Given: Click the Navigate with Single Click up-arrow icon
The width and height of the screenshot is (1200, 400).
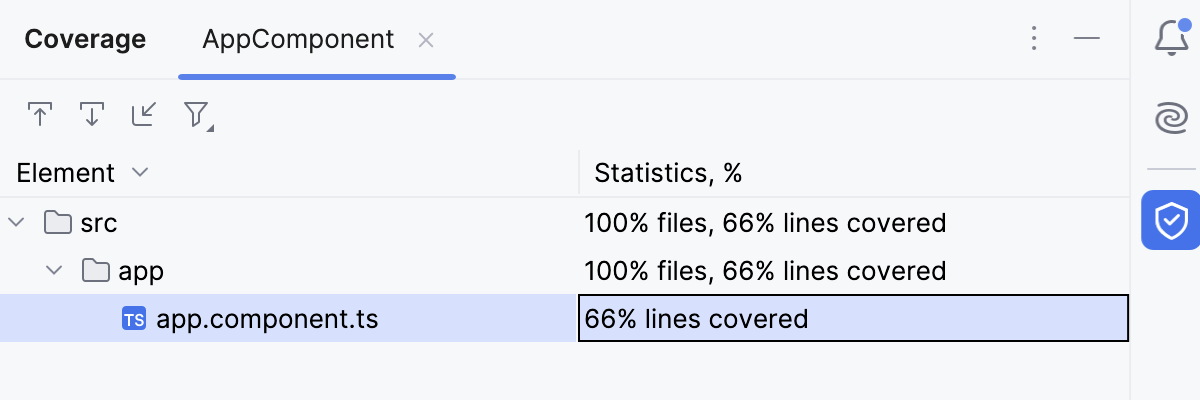Looking at the screenshot, I should click(40, 114).
